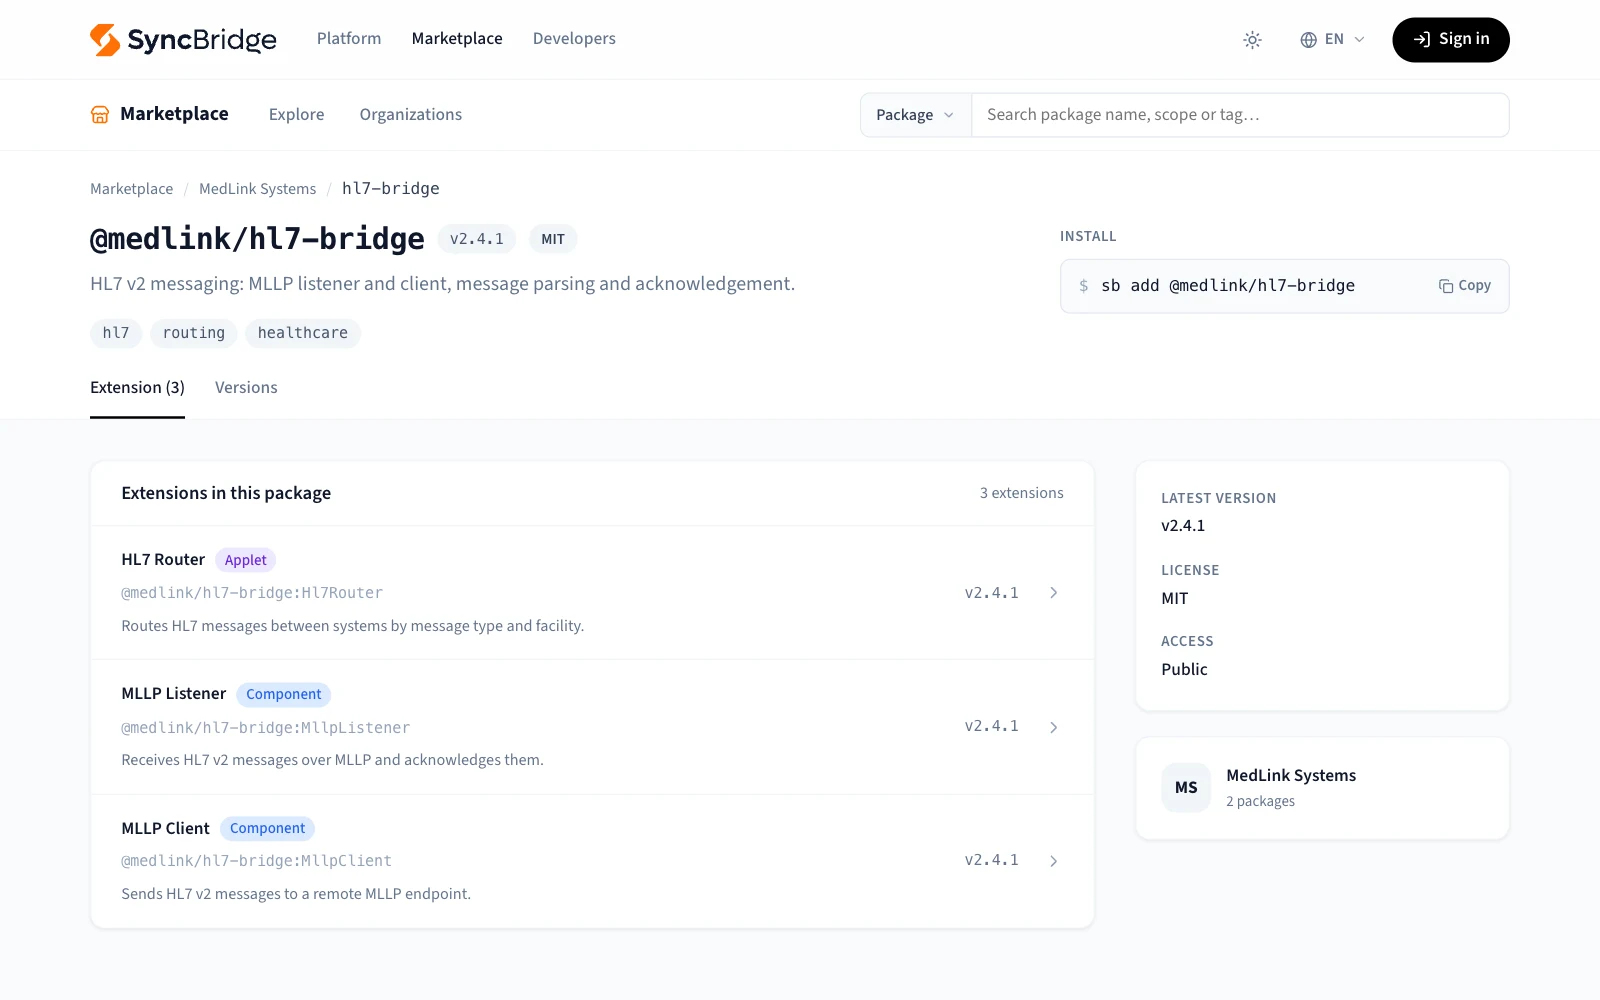Switch to the Versions tab
1600x1000 pixels.
coord(246,388)
